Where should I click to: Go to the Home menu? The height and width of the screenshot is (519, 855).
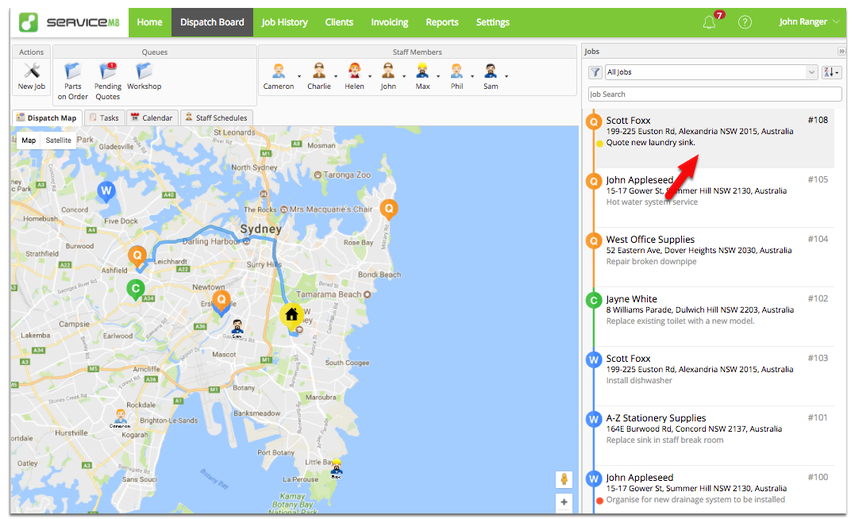coord(149,22)
